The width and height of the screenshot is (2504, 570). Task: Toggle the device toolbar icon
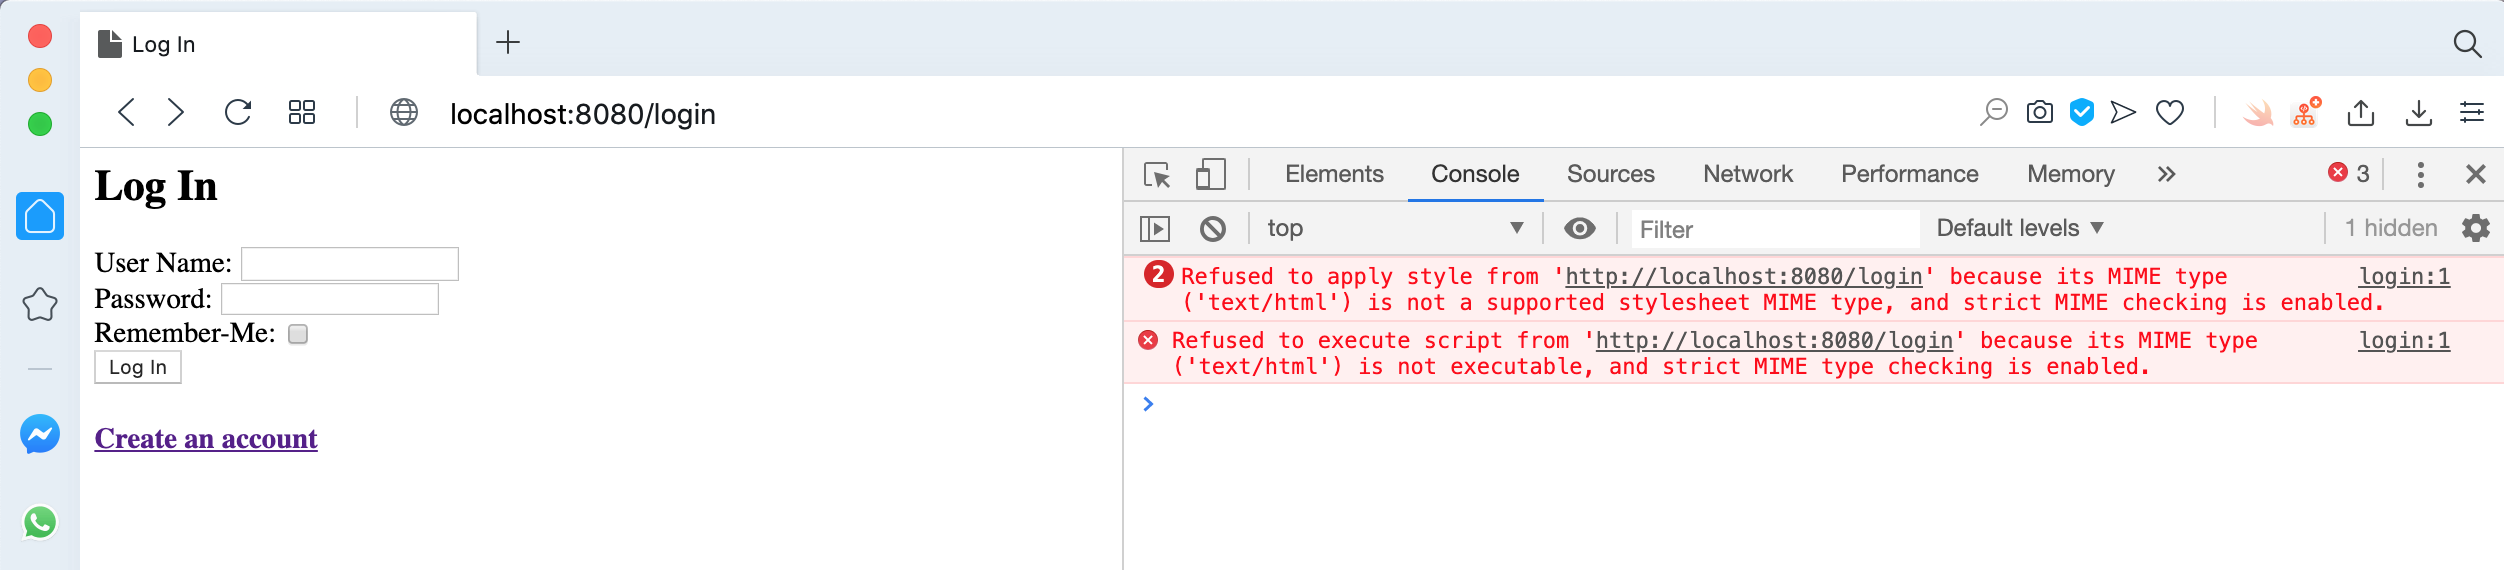click(1211, 174)
